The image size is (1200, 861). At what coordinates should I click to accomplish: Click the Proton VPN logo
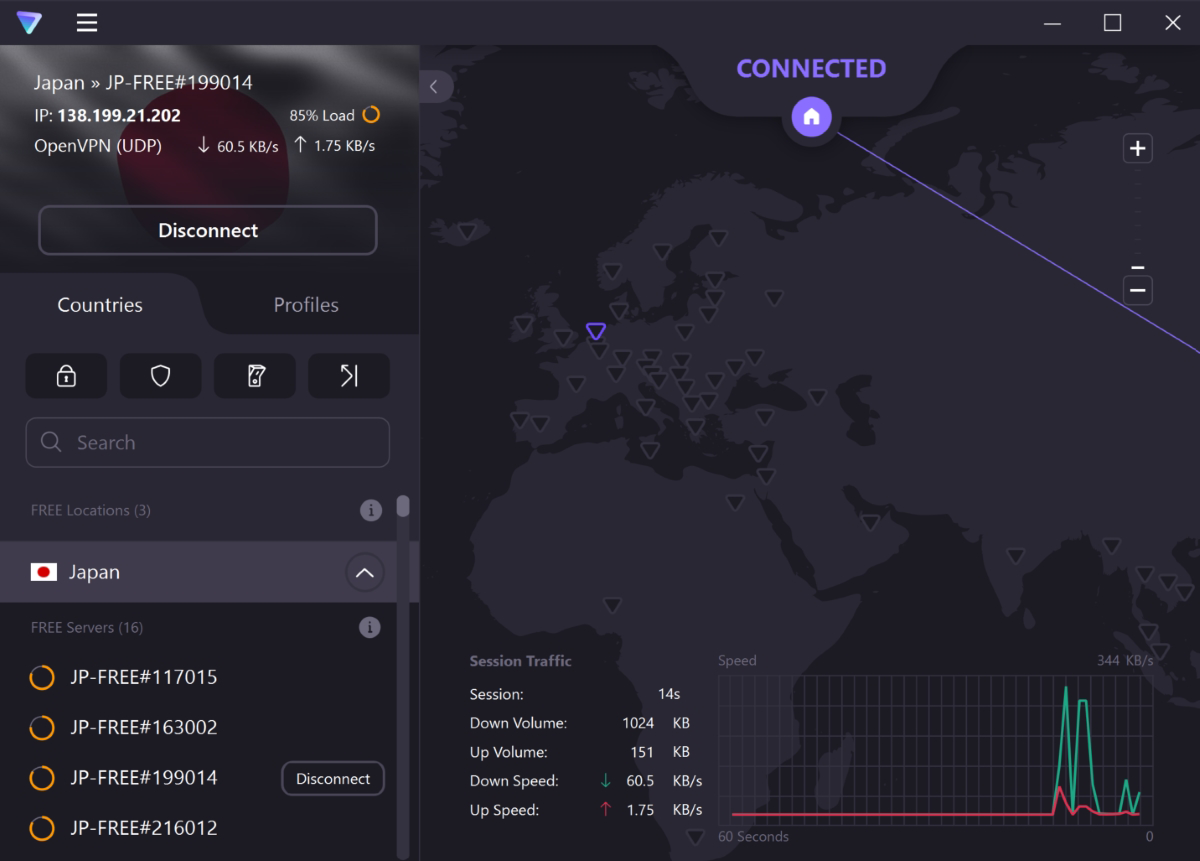pyautogui.click(x=29, y=22)
